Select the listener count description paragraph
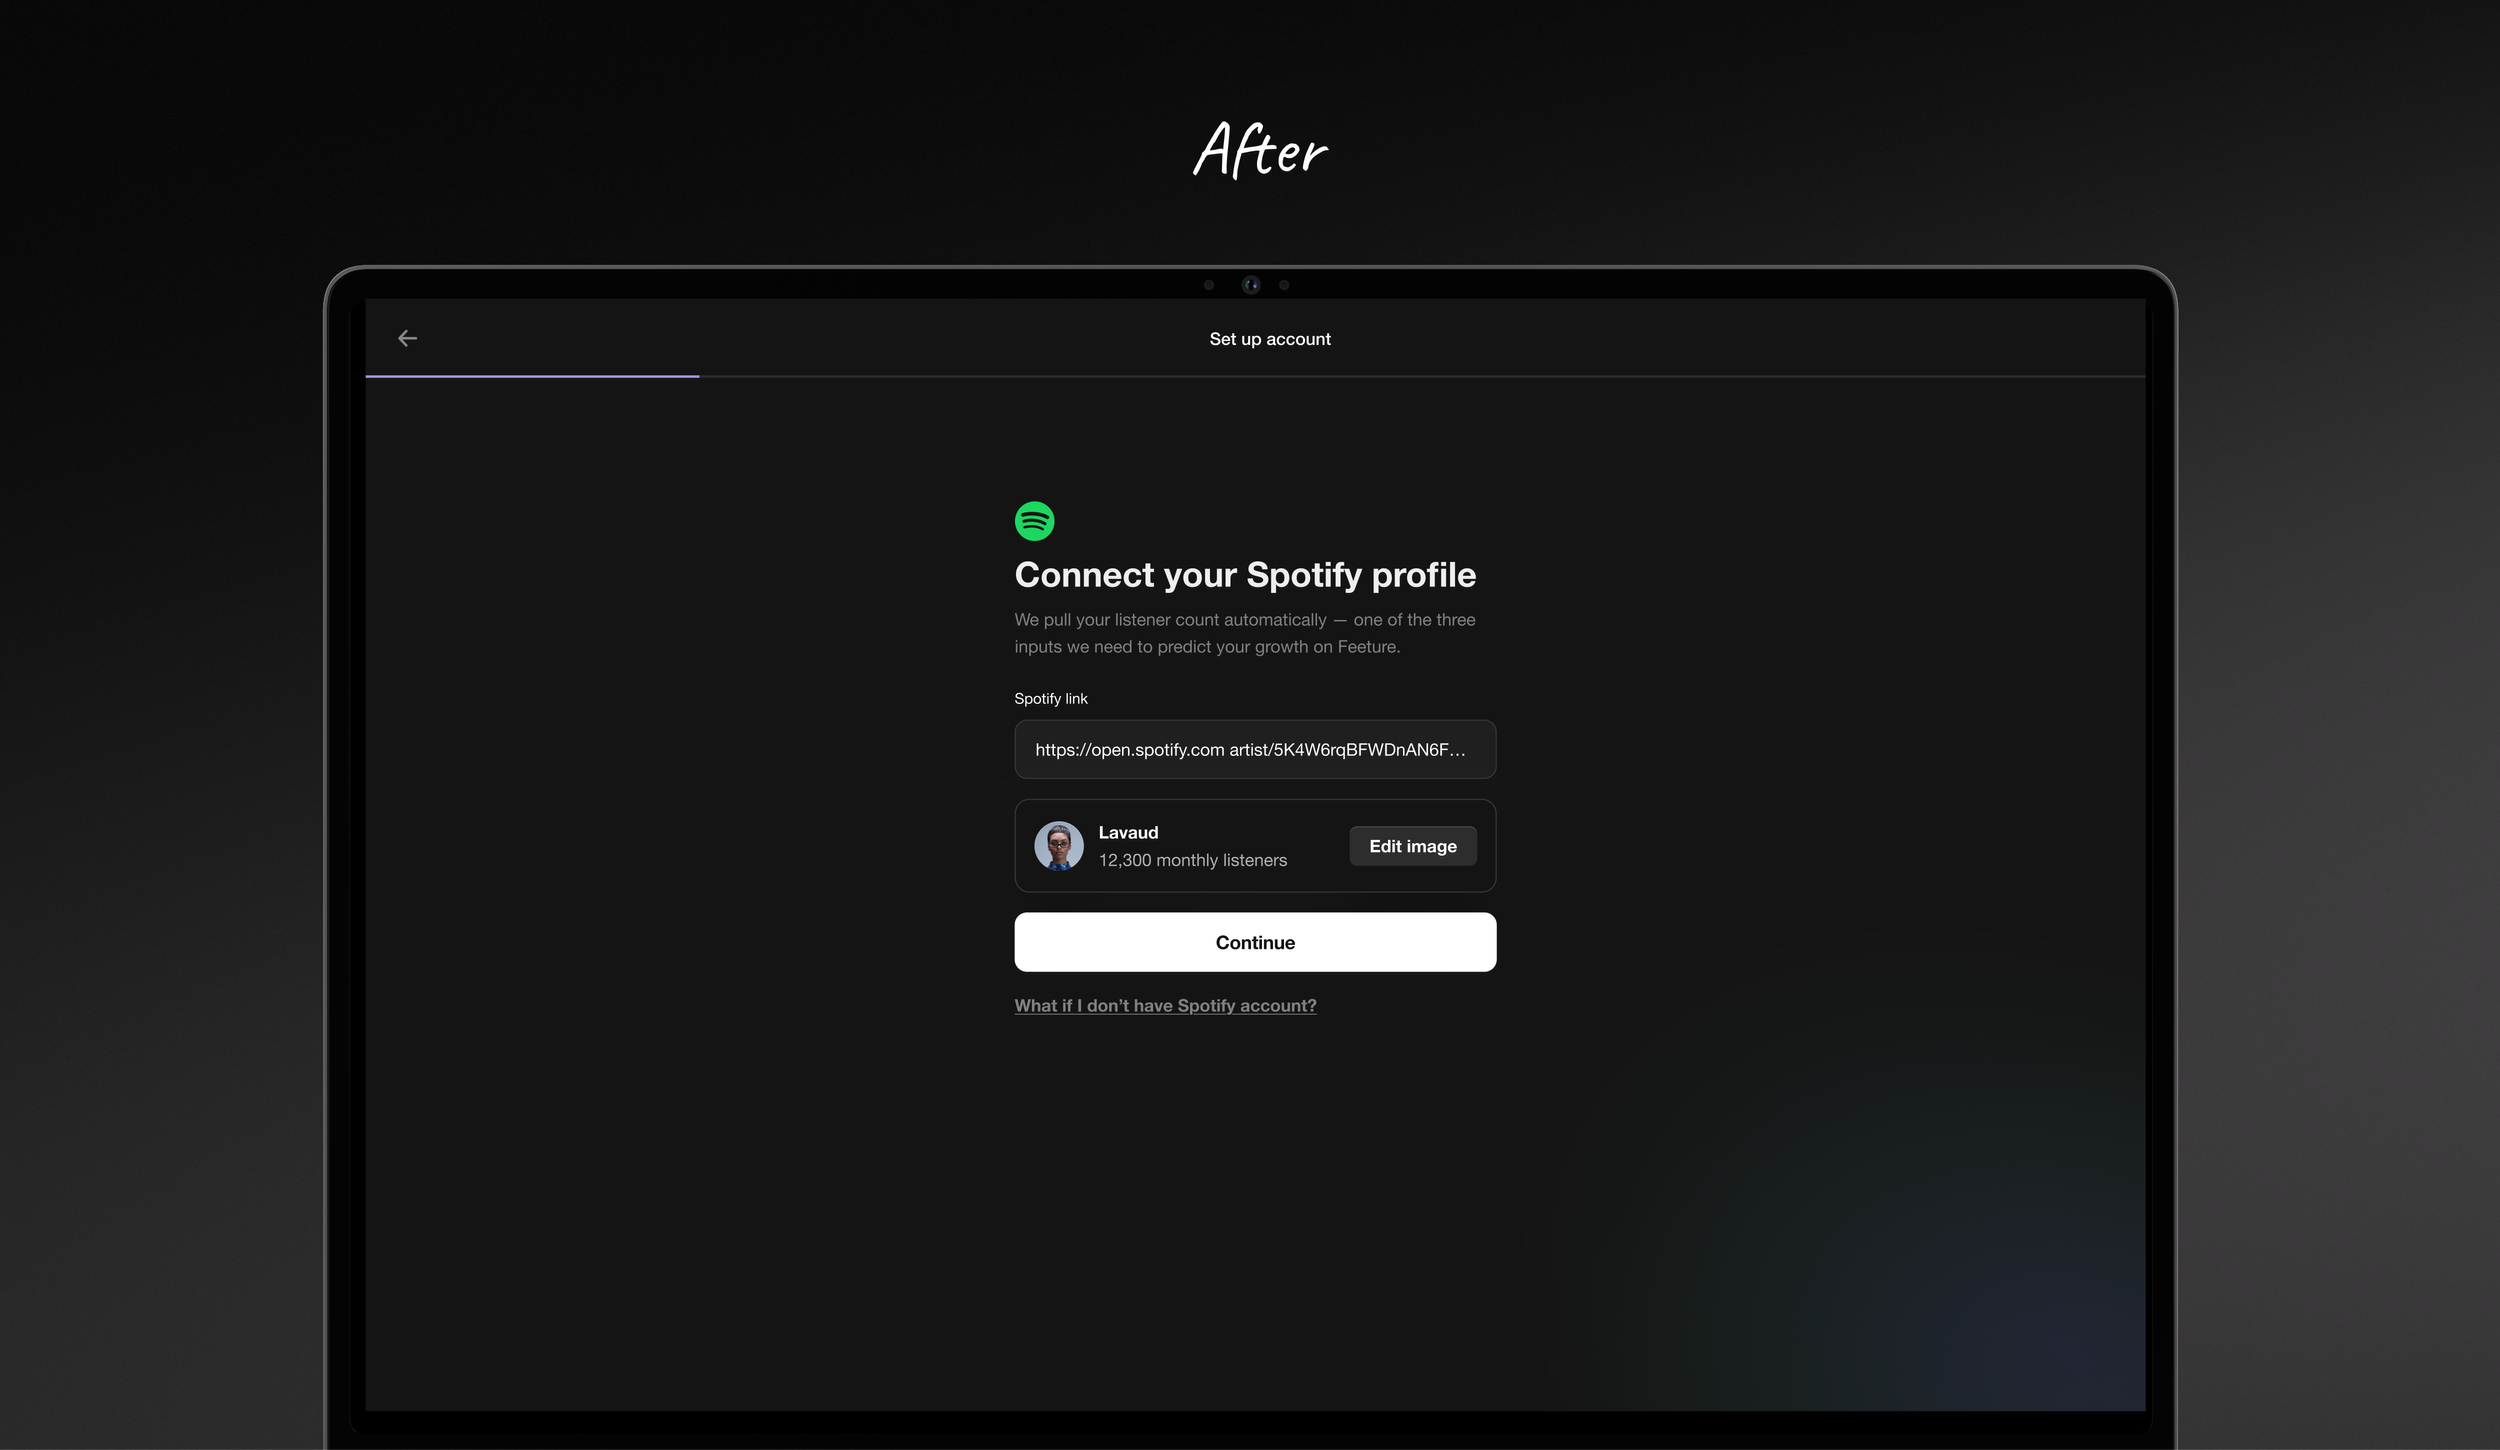The width and height of the screenshot is (2500, 1450). coord(1245,633)
